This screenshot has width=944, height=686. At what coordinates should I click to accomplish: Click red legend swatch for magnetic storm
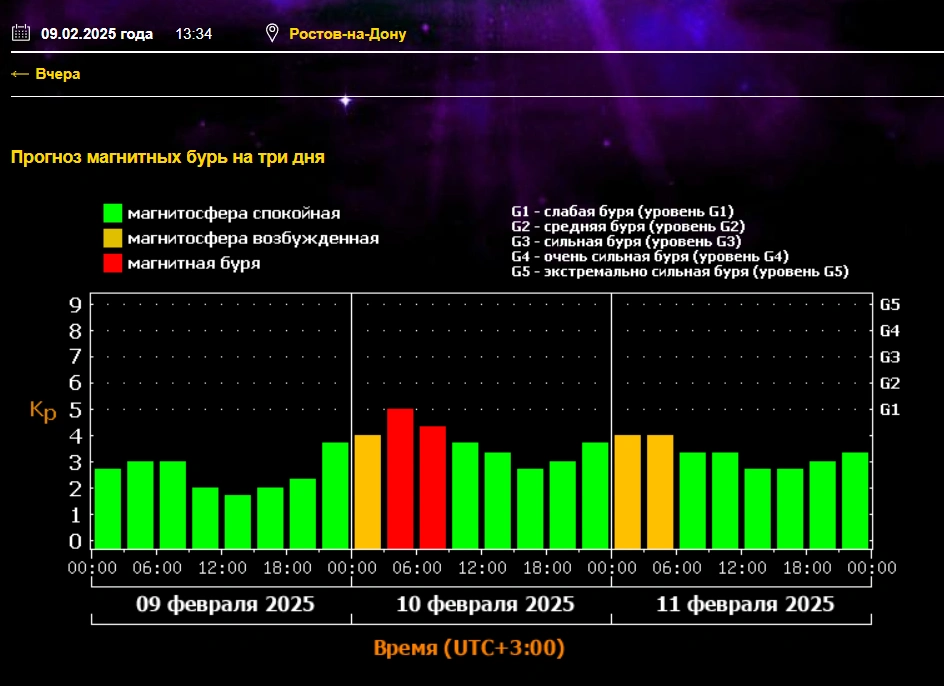click(x=113, y=263)
